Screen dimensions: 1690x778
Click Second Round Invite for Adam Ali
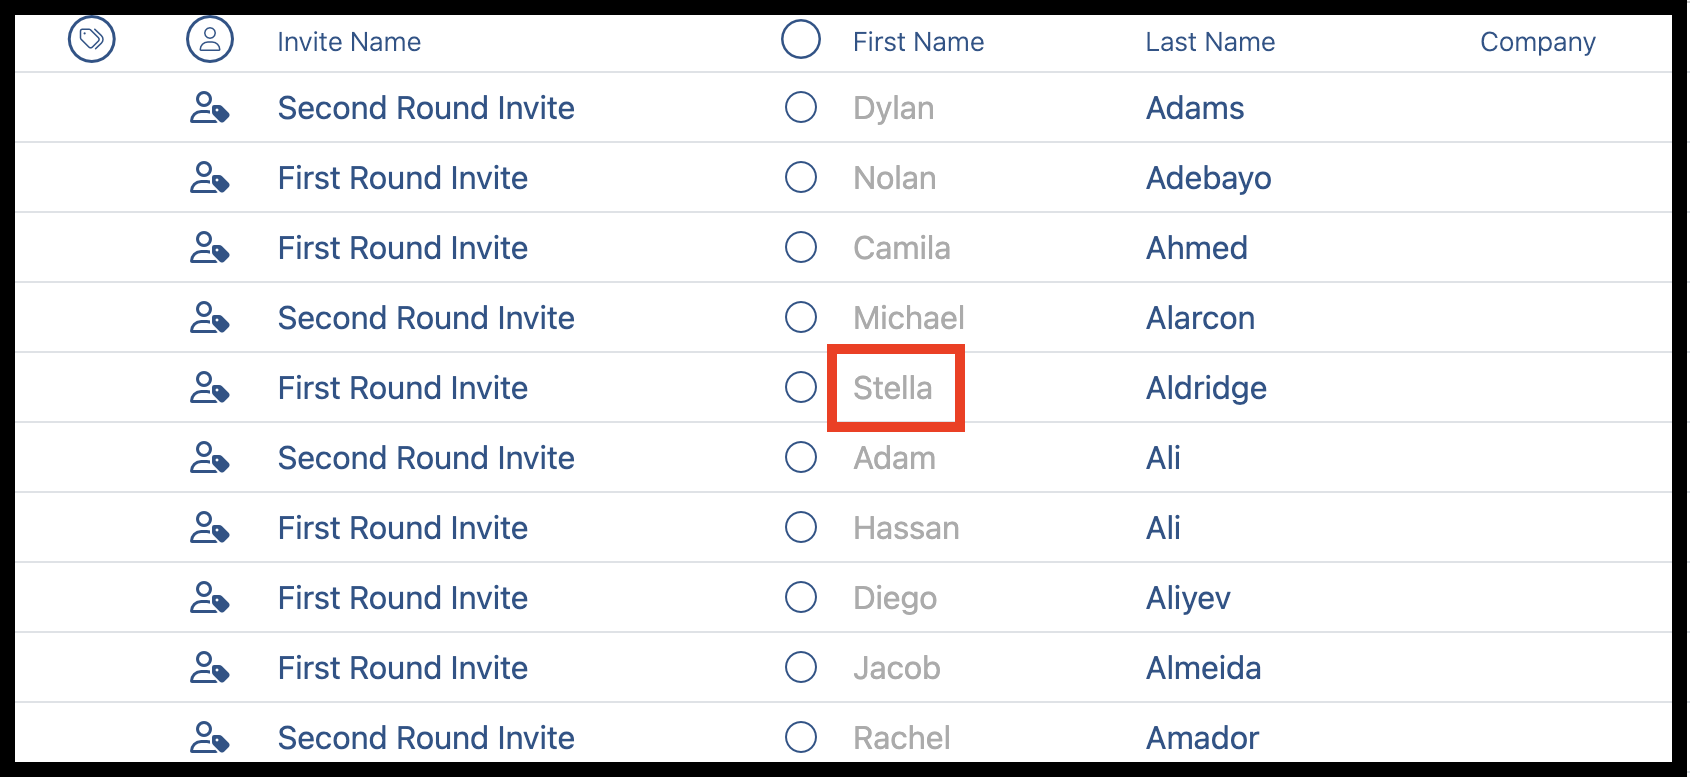point(426,458)
